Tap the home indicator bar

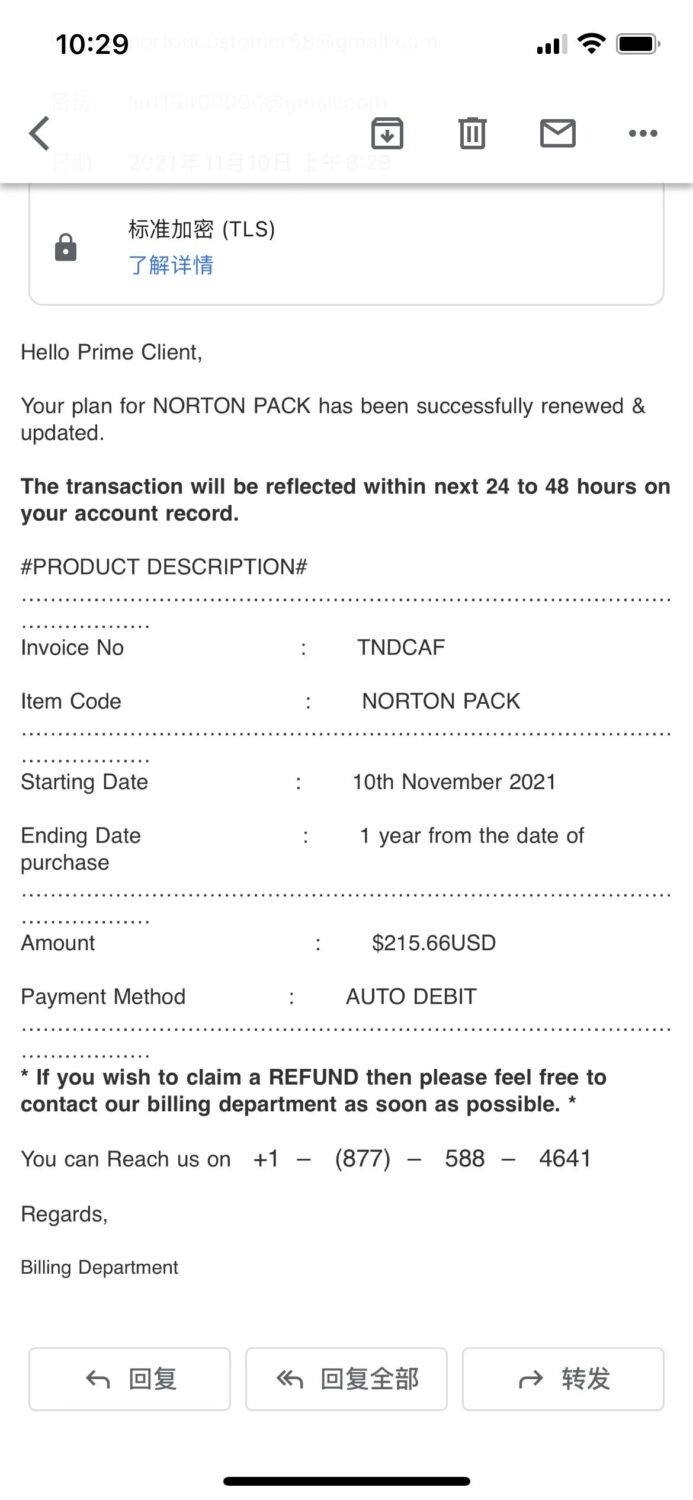346,1481
